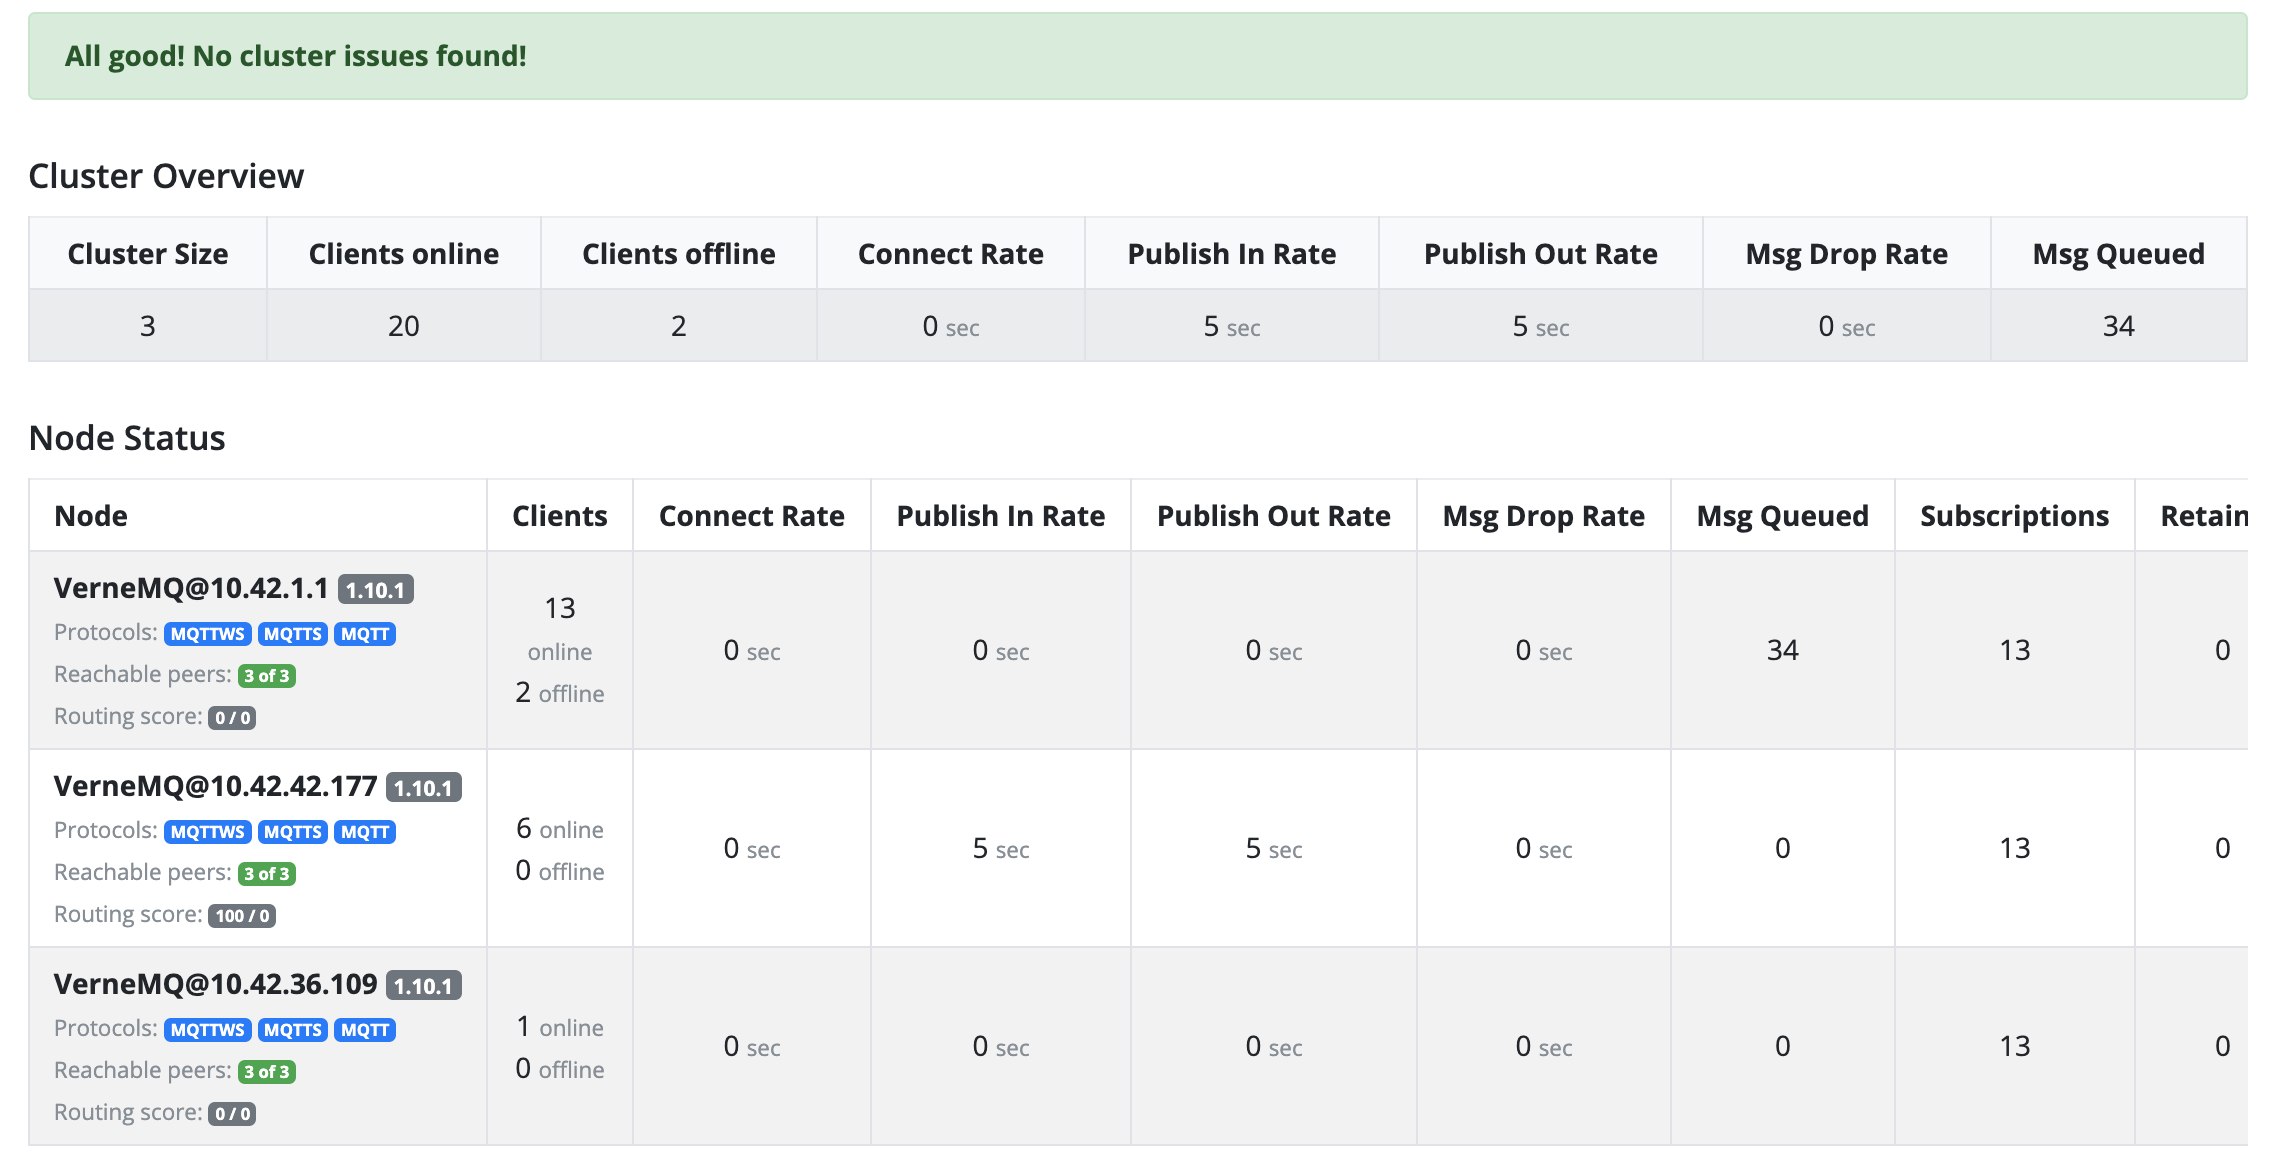Click the MQTT badge for VerneMQ@10.42.1.1

[x=365, y=634]
